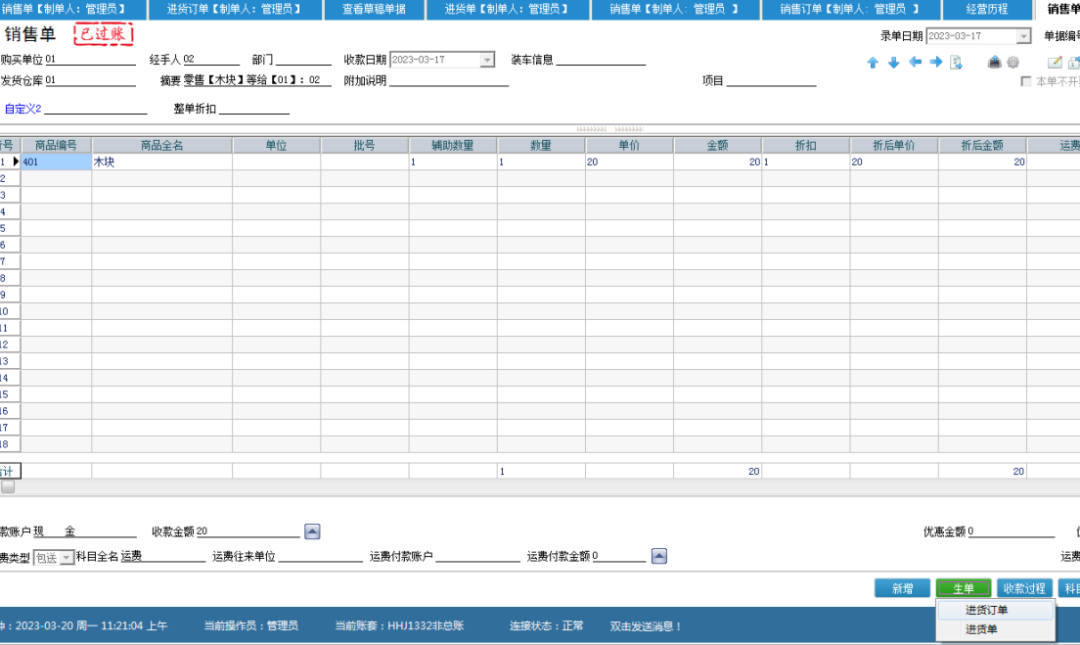Switch to the 销售订单【制单人:管理员】 tab
The width and height of the screenshot is (1080, 645).
coord(850,9)
